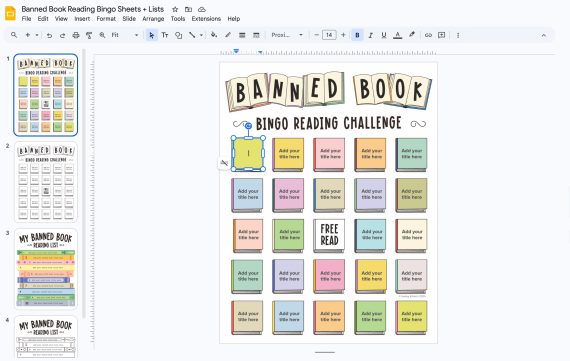Open the fill color bucket
570x361 pixels.
[214, 35]
